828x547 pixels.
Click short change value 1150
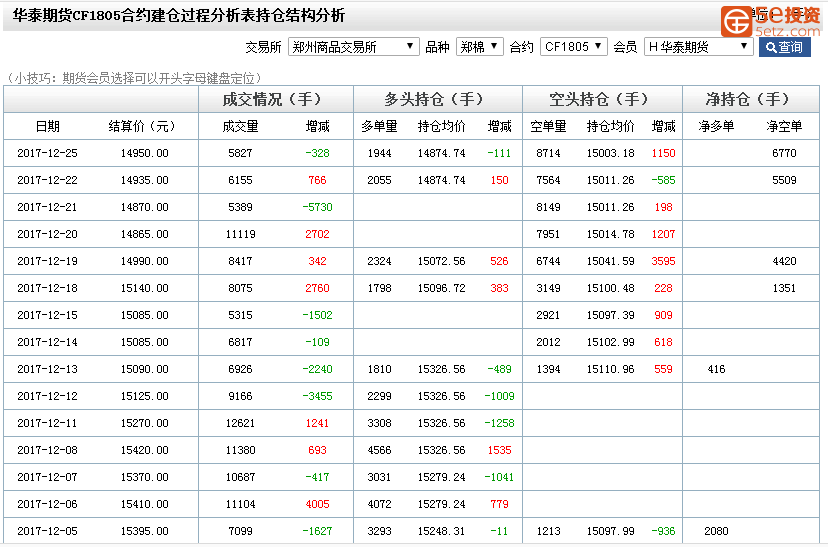coord(663,153)
